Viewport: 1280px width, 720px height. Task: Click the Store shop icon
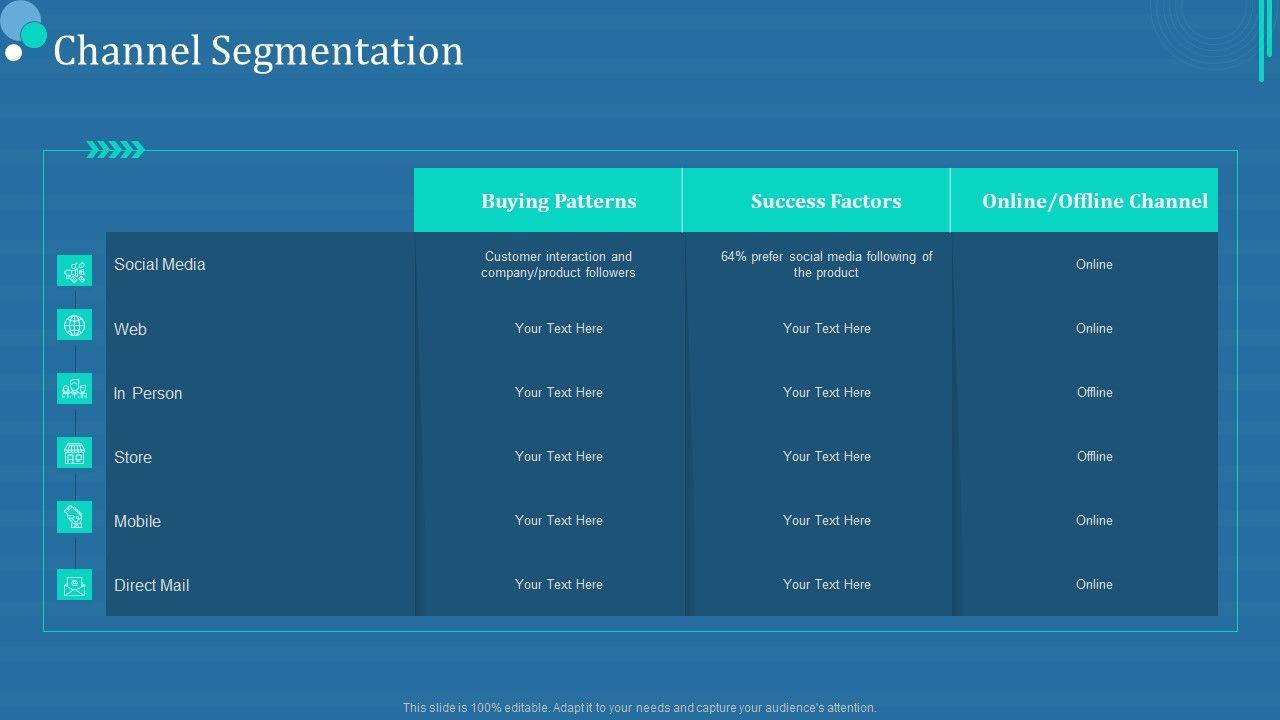point(74,453)
